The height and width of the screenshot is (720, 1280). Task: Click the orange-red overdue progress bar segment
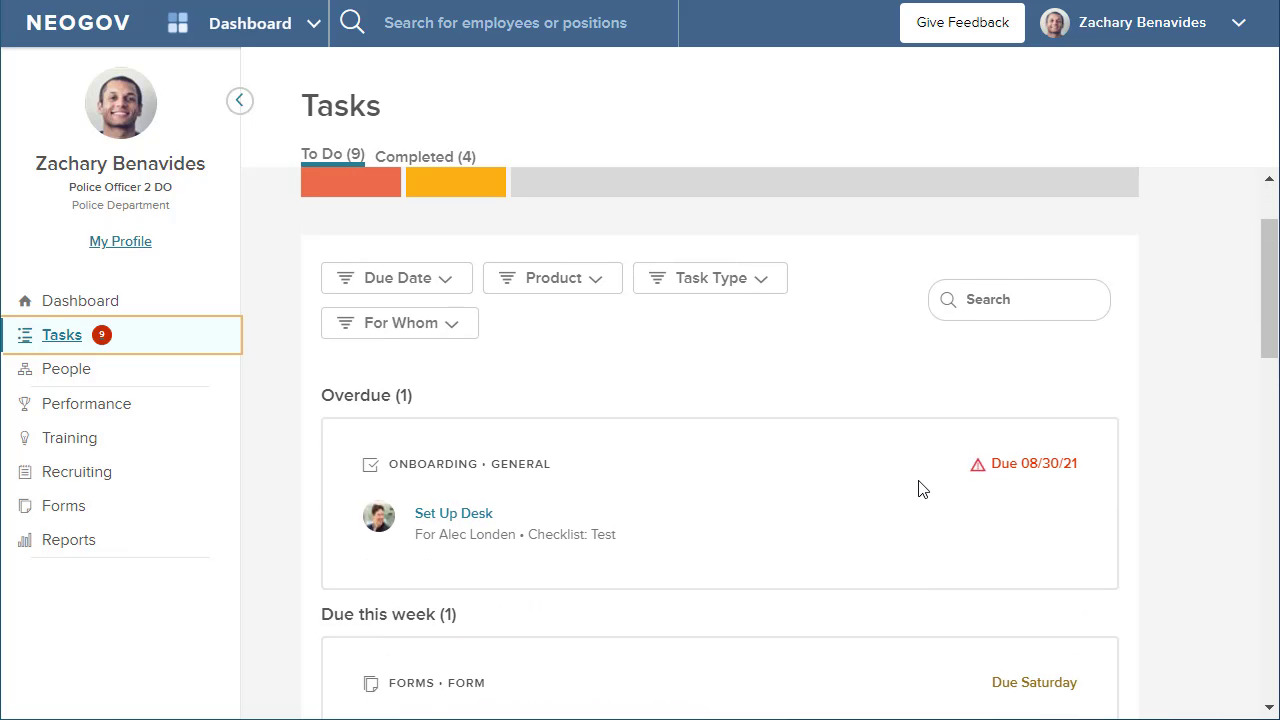351,183
